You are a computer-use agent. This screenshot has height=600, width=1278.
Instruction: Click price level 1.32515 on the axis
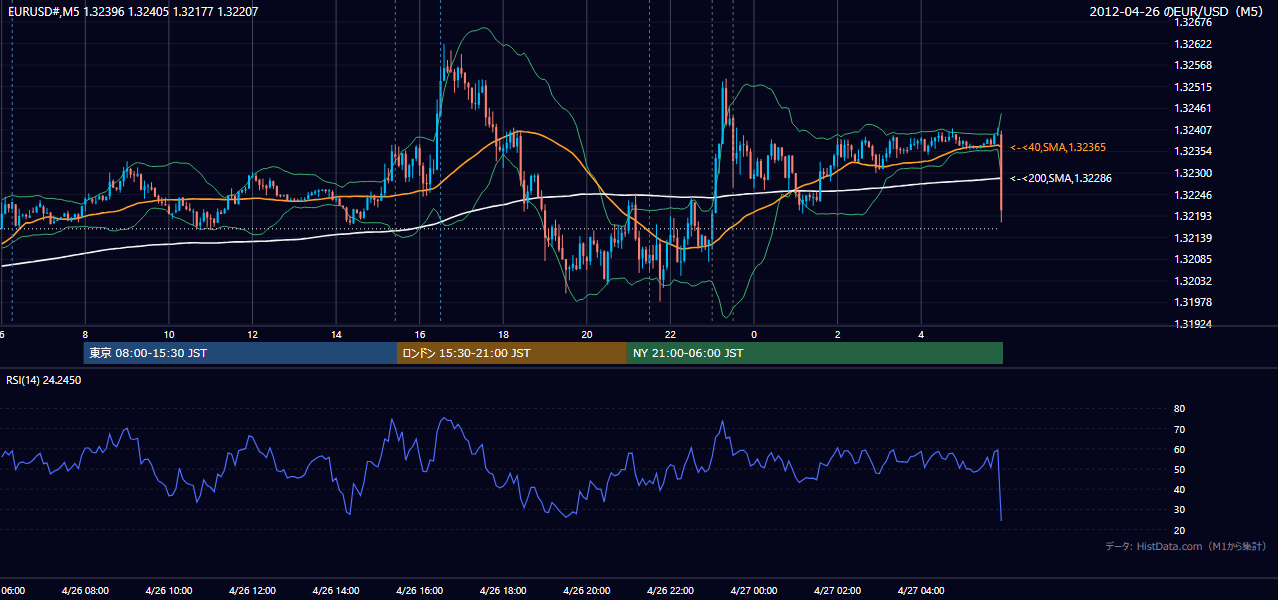pyautogui.click(x=1194, y=87)
